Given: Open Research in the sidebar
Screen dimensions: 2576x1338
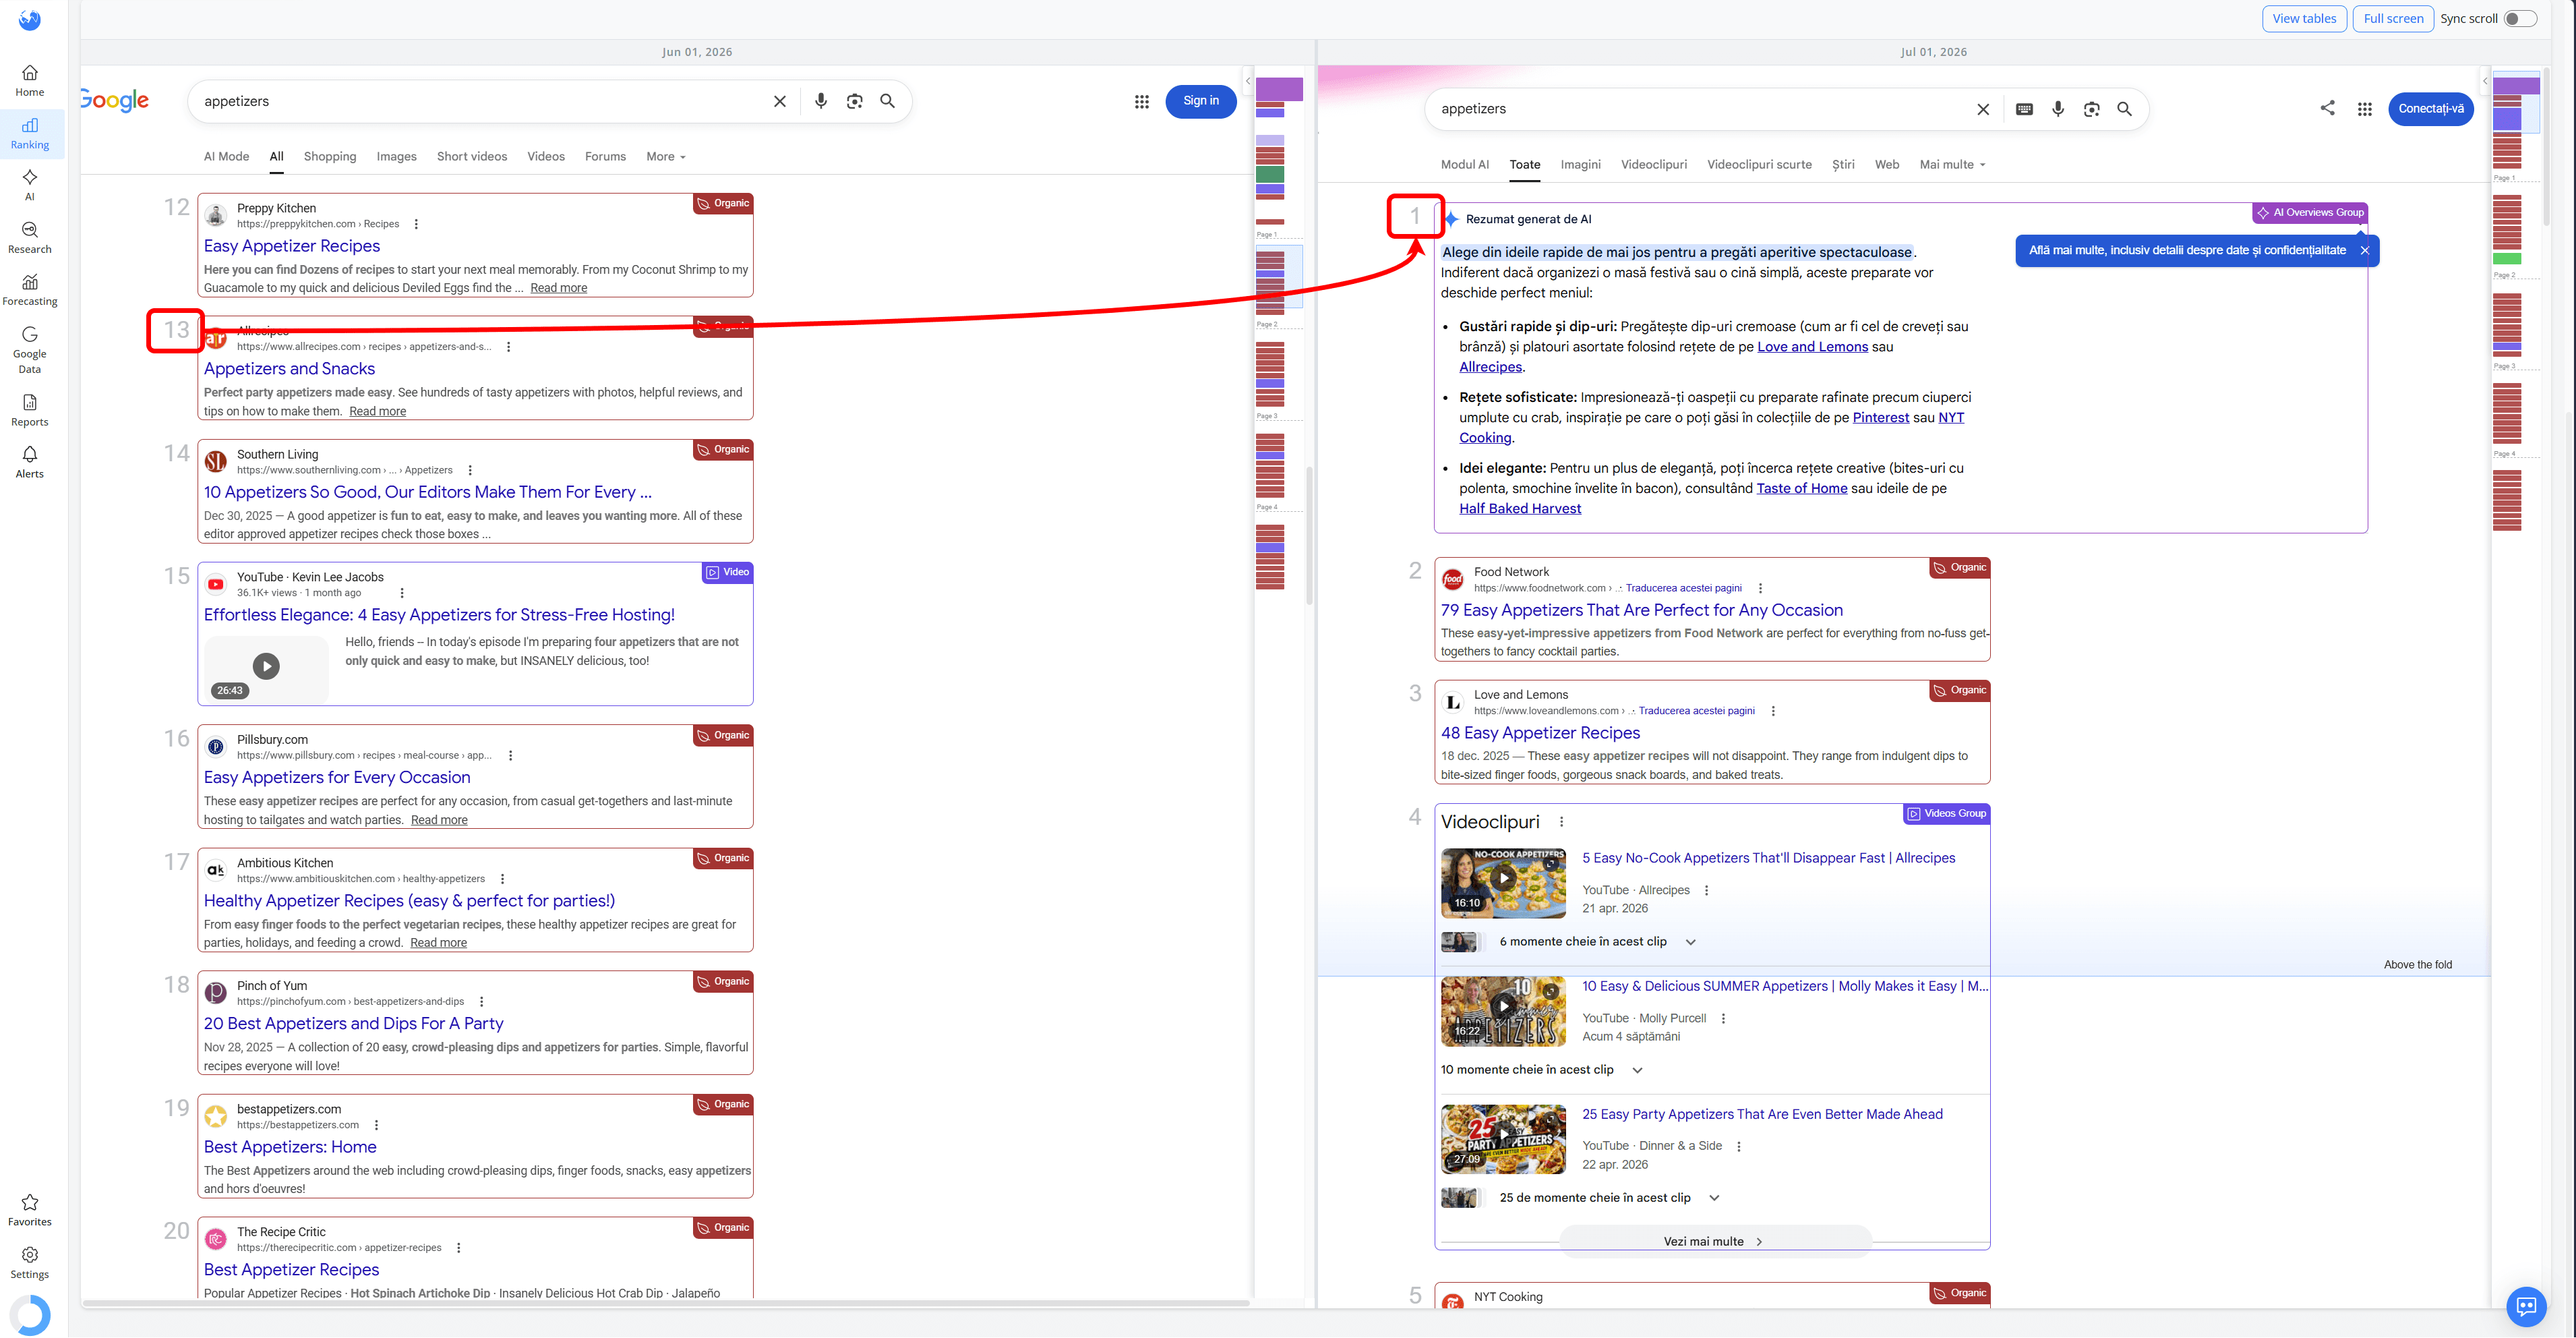Looking at the screenshot, I should (30, 238).
